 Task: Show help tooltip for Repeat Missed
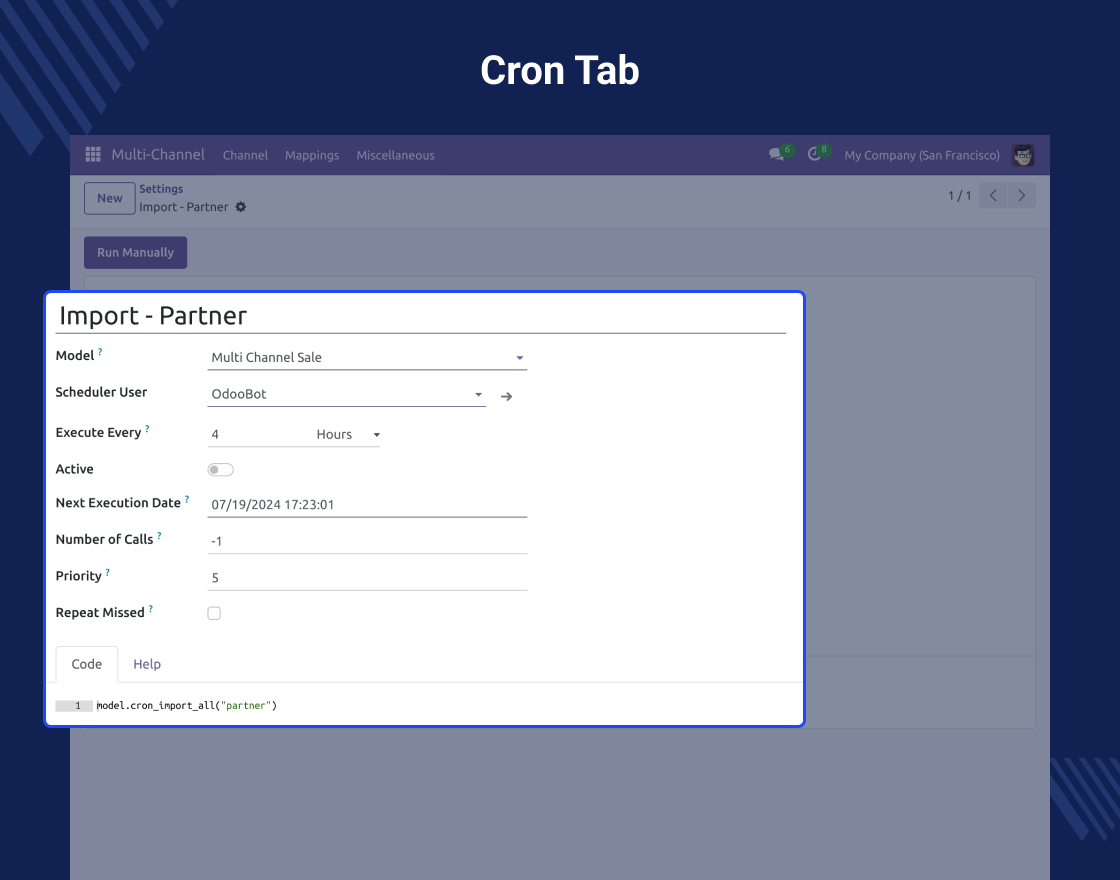[151, 609]
